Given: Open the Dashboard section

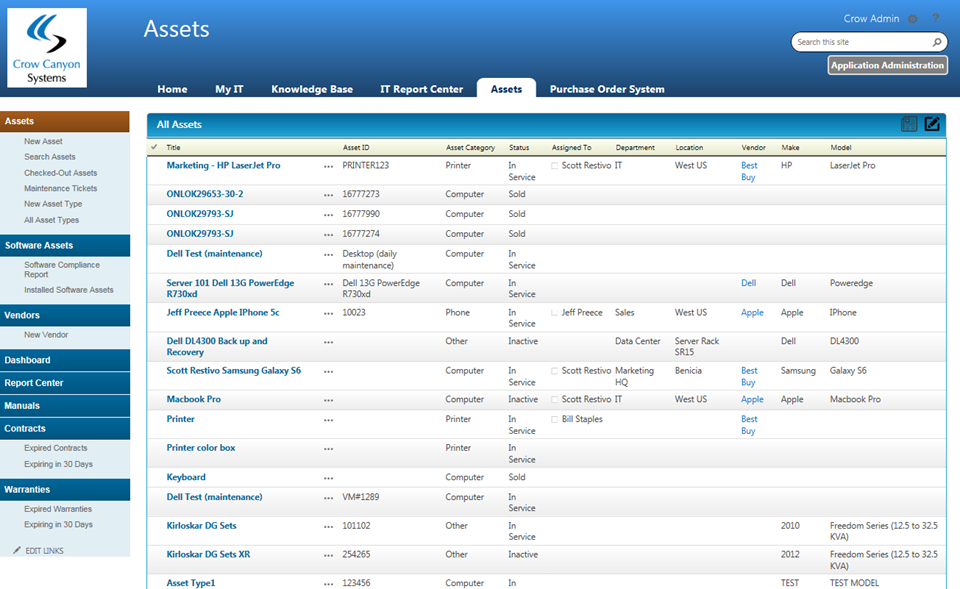Looking at the screenshot, I should (65, 360).
